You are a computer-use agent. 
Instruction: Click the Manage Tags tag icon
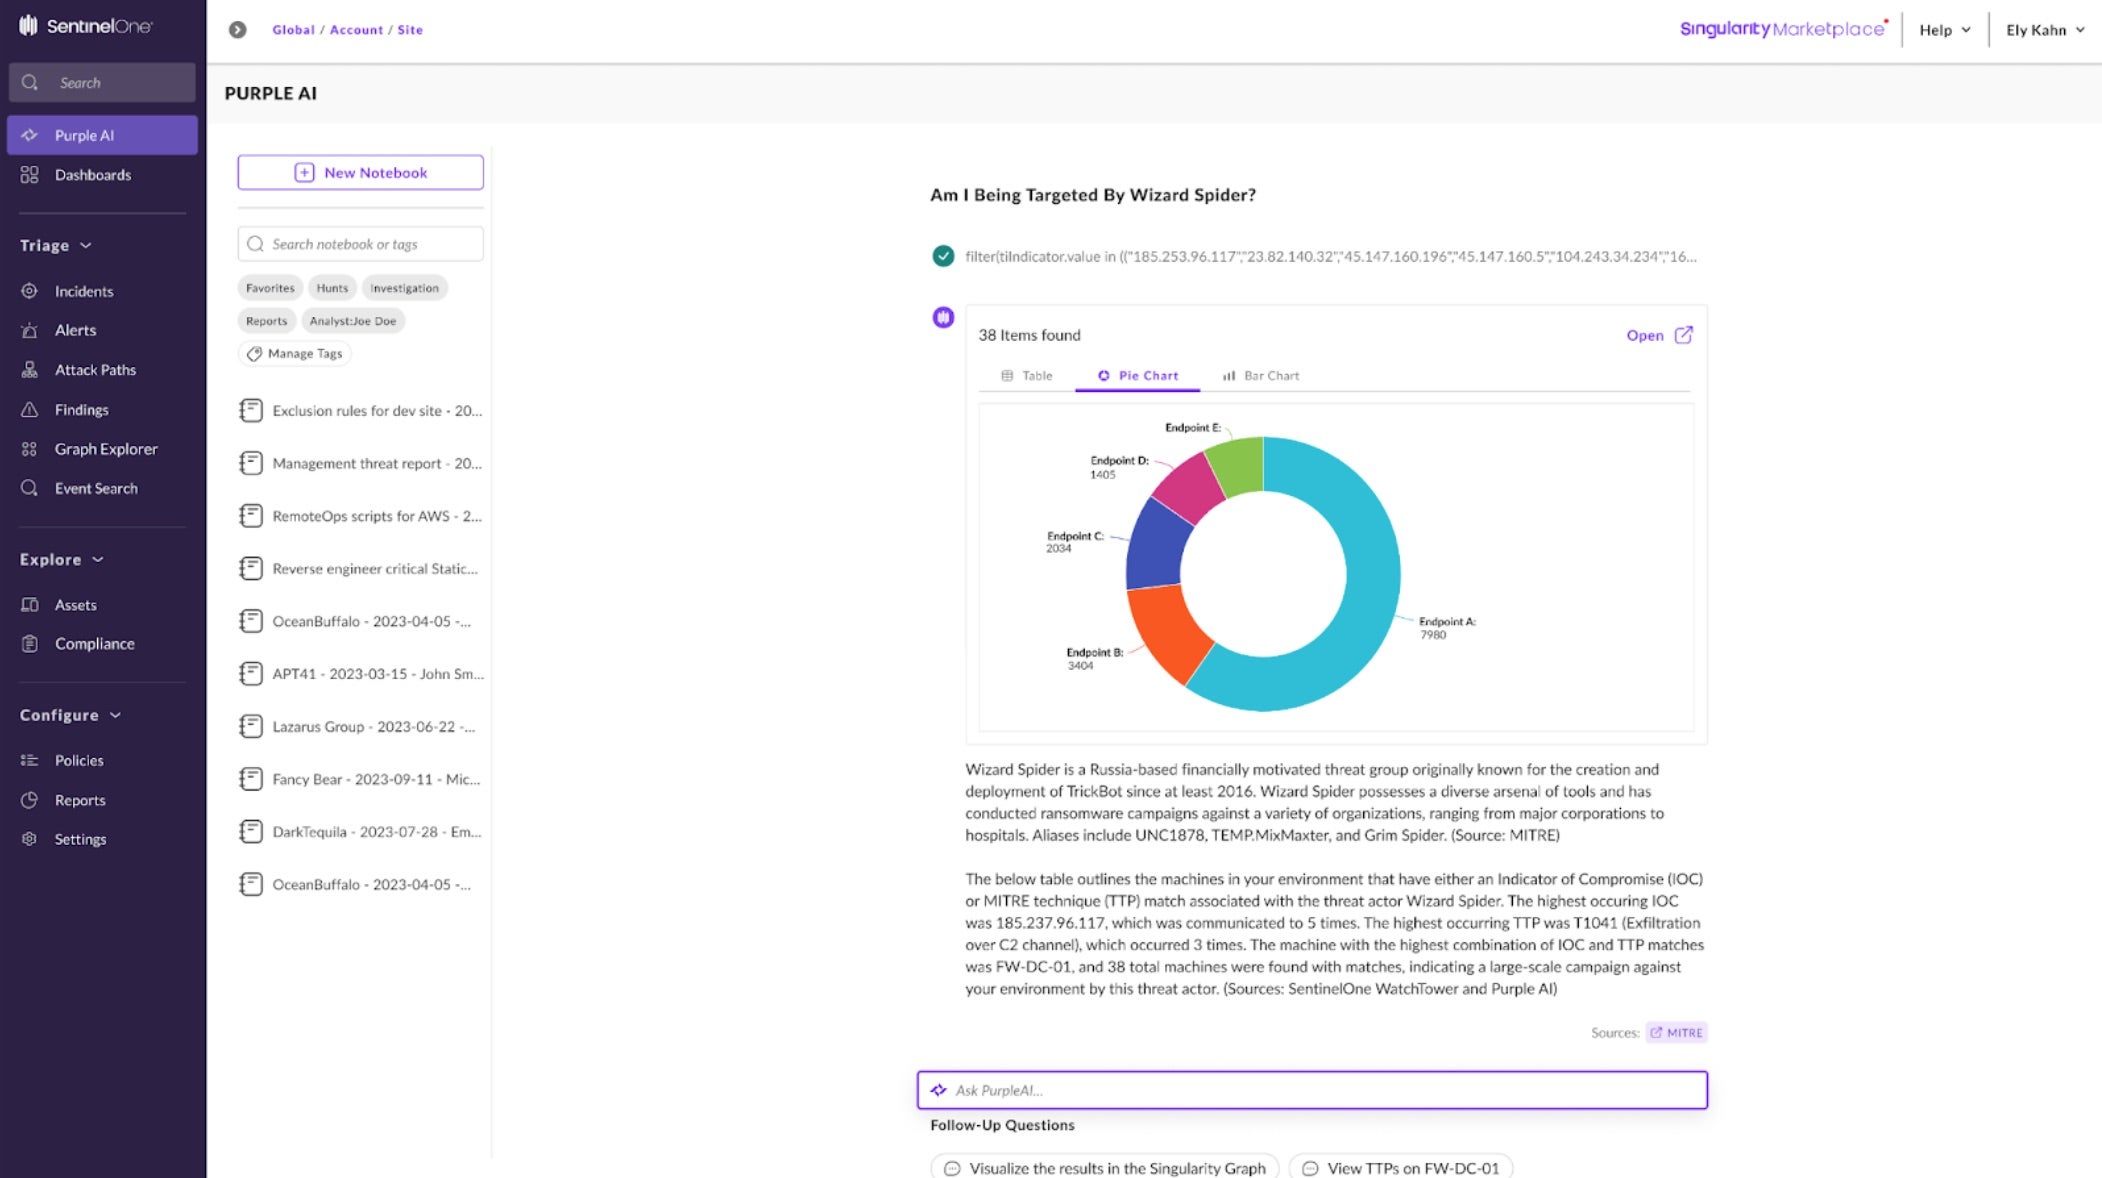coord(255,354)
